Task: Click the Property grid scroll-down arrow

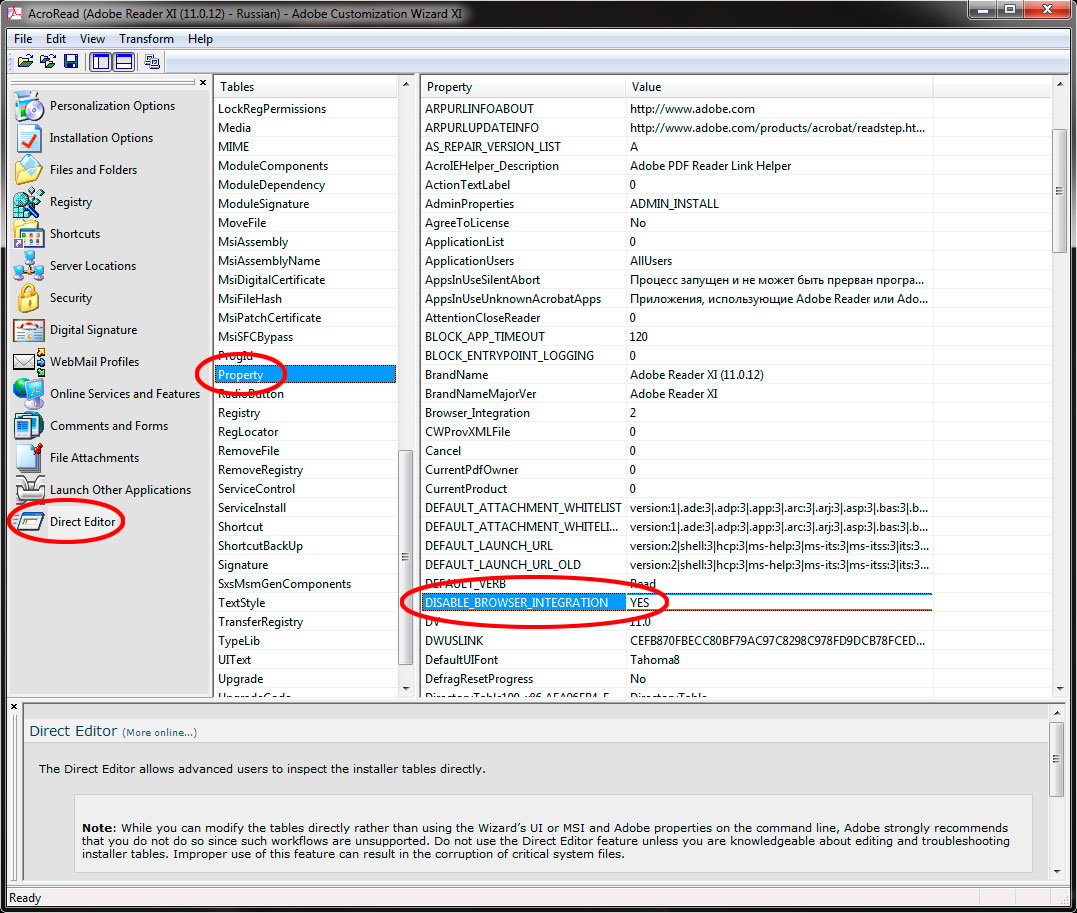Action: click(x=1060, y=688)
